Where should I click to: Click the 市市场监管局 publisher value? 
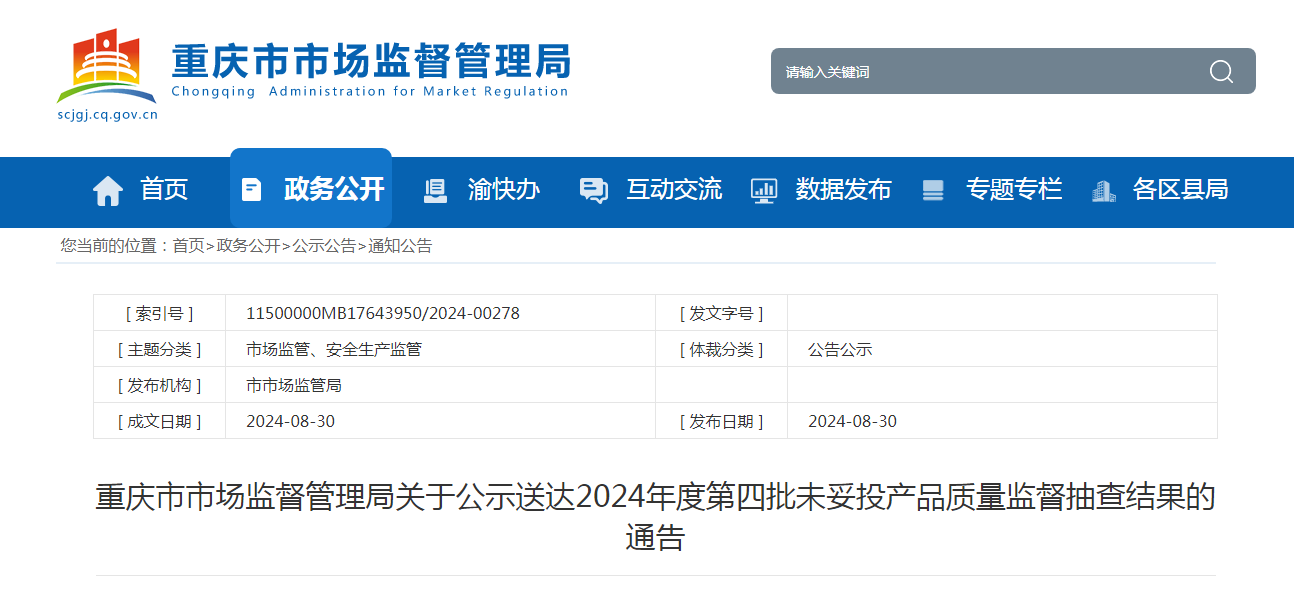(x=294, y=385)
